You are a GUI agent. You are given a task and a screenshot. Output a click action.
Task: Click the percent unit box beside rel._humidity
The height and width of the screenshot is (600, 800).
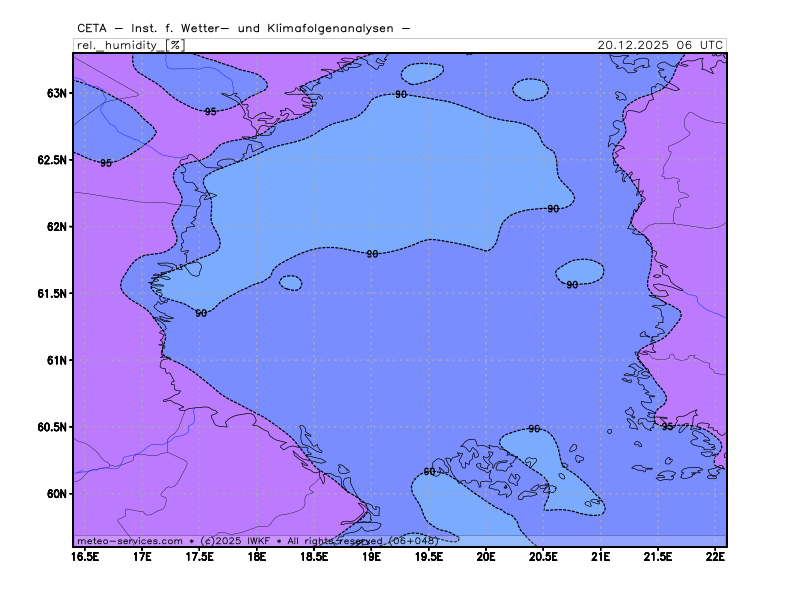tap(175, 45)
